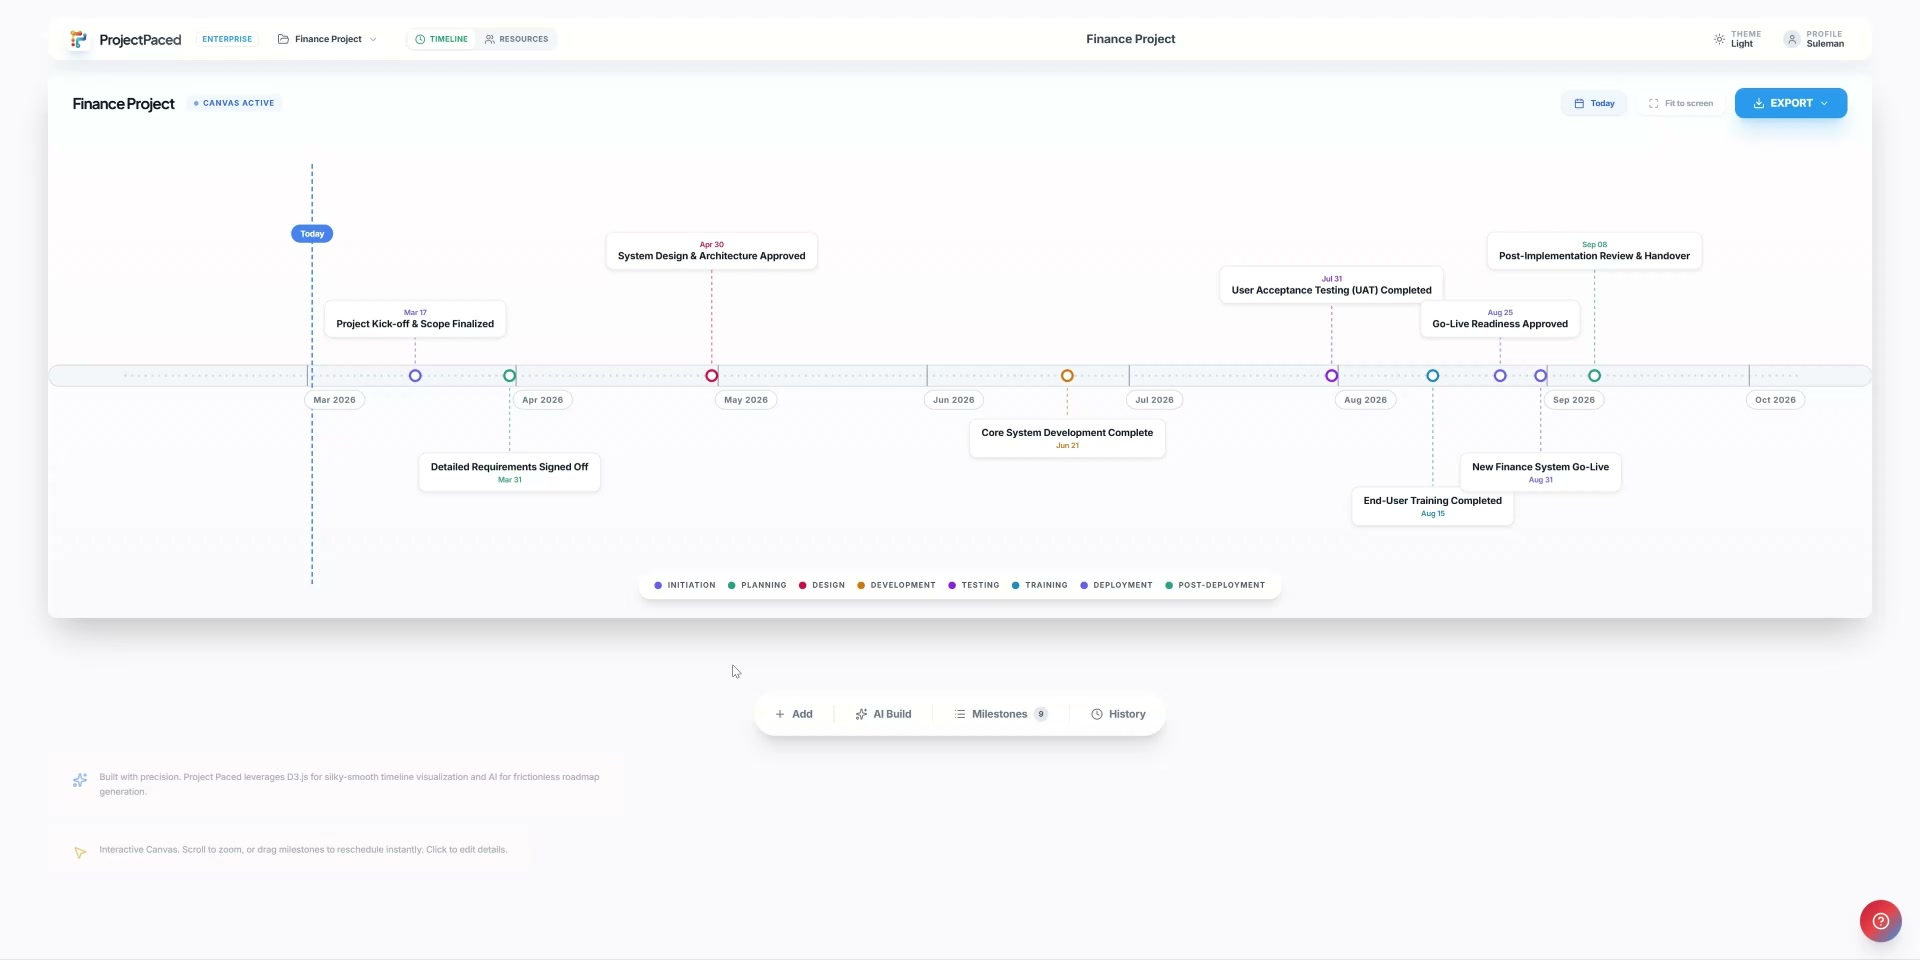The width and height of the screenshot is (1920, 960).
Task: Switch to the Timeline tab
Action: 442,40
